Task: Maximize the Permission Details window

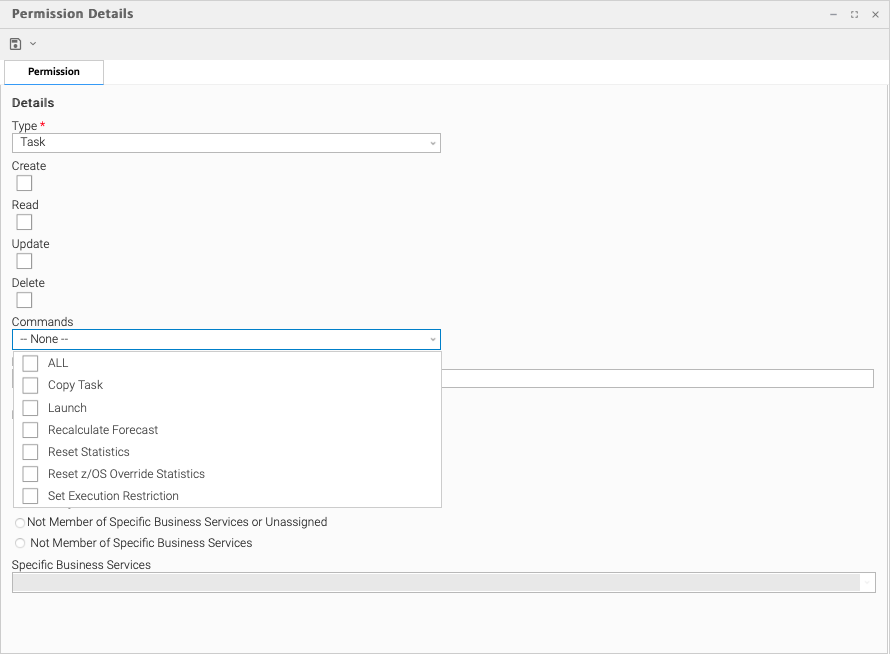Action: coord(854,15)
